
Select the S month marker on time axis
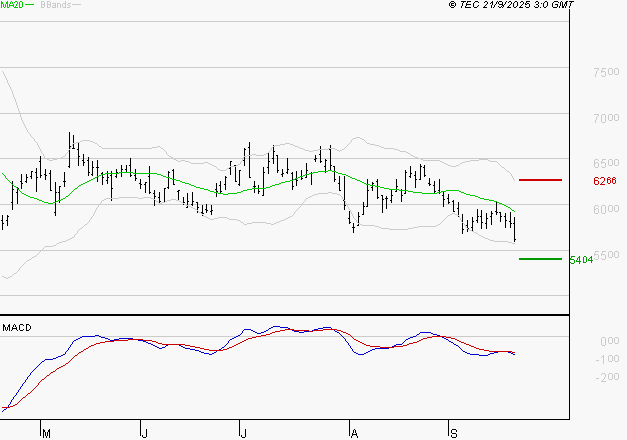click(453, 433)
